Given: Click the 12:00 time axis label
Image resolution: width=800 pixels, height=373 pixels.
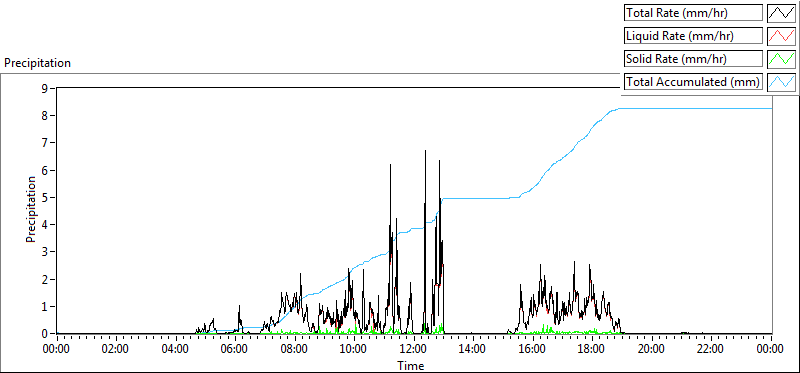Looking at the screenshot, I should [x=414, y=350].
